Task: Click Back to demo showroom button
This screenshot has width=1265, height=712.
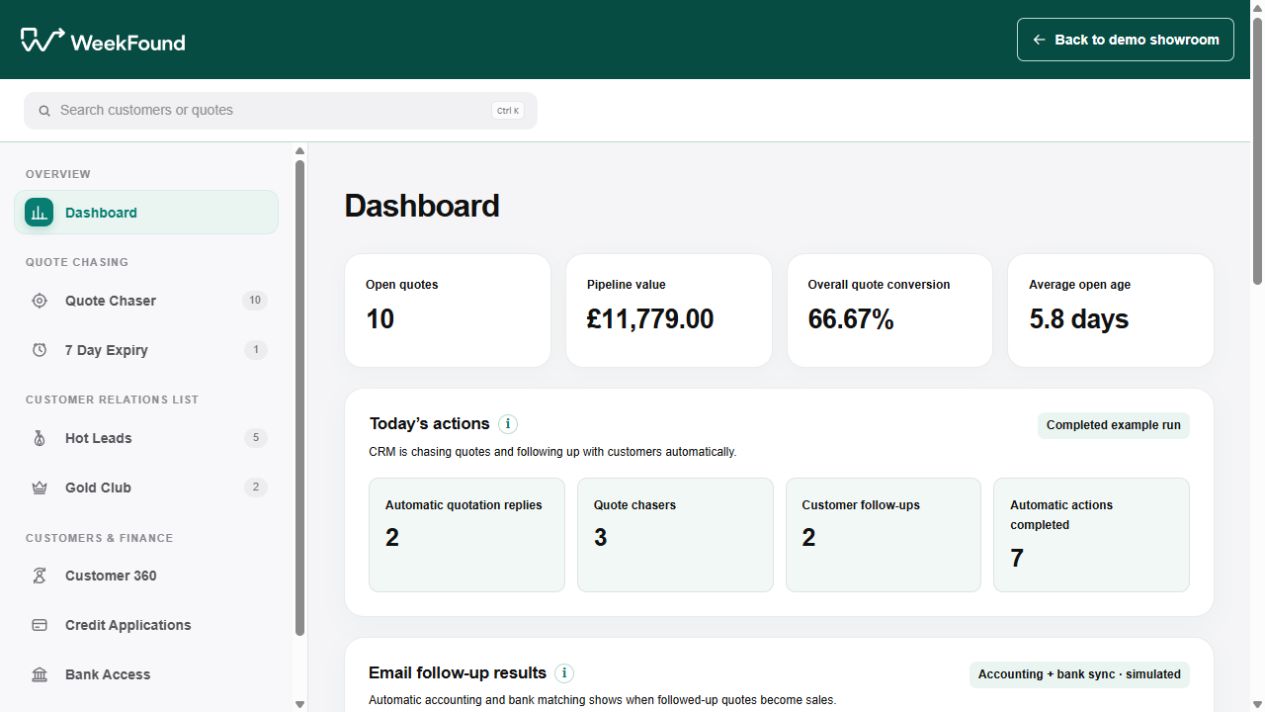Action: click(x=1125, y=40)
